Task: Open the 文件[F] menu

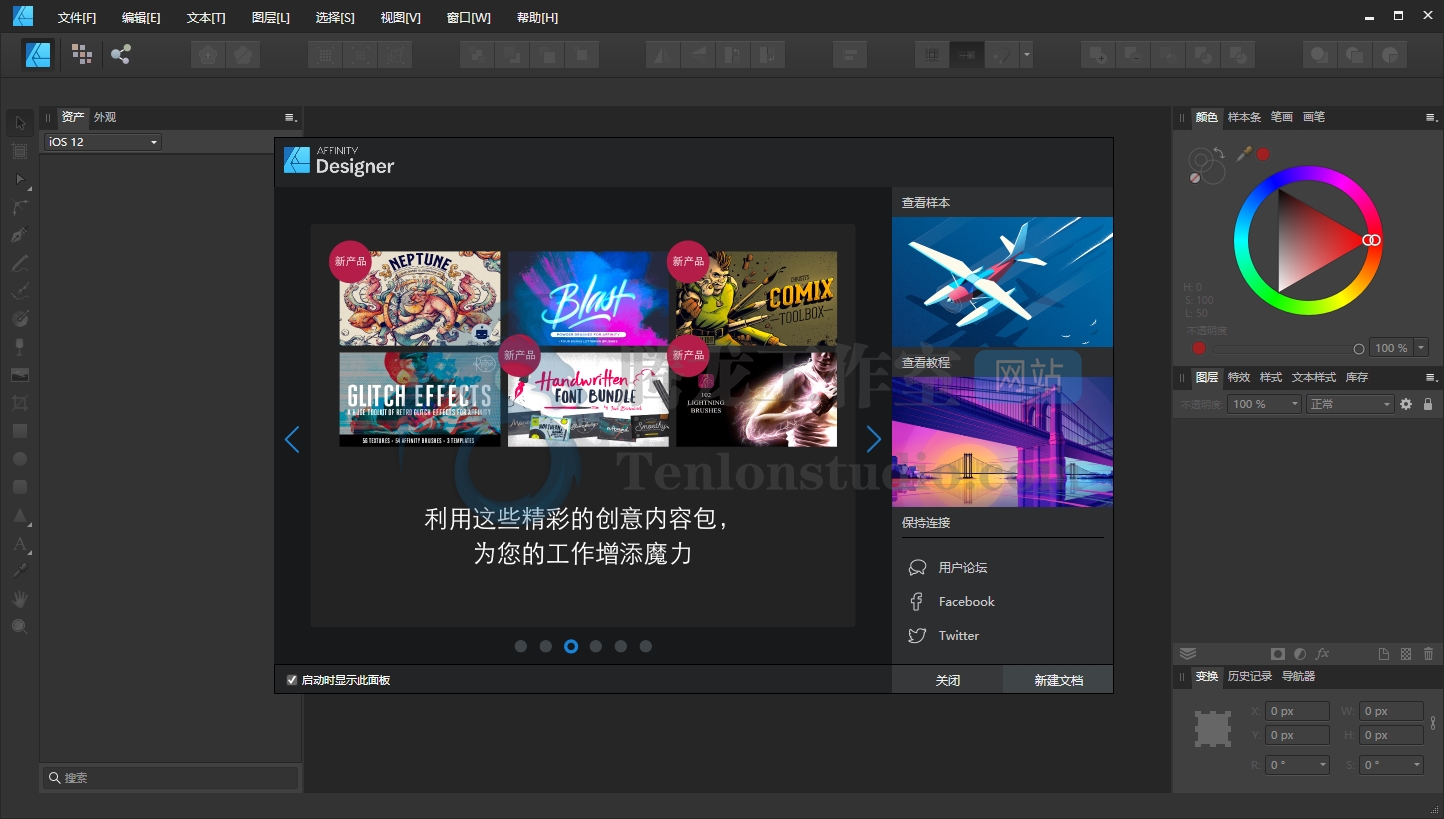Action: click(77, 18)
